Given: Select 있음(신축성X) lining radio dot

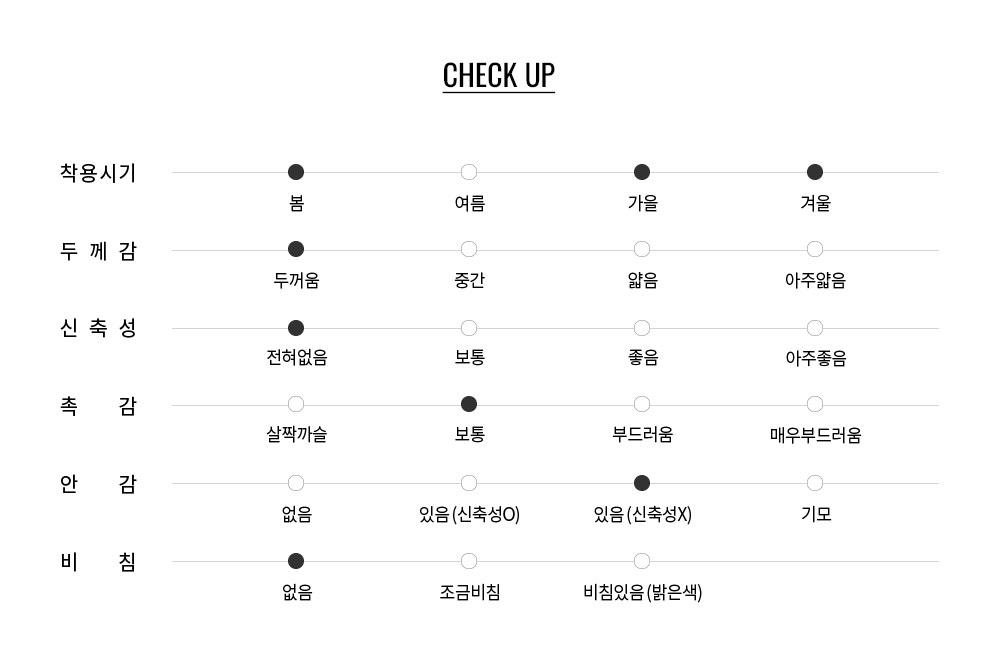Looking at the screenshot, I should (642, 483).
